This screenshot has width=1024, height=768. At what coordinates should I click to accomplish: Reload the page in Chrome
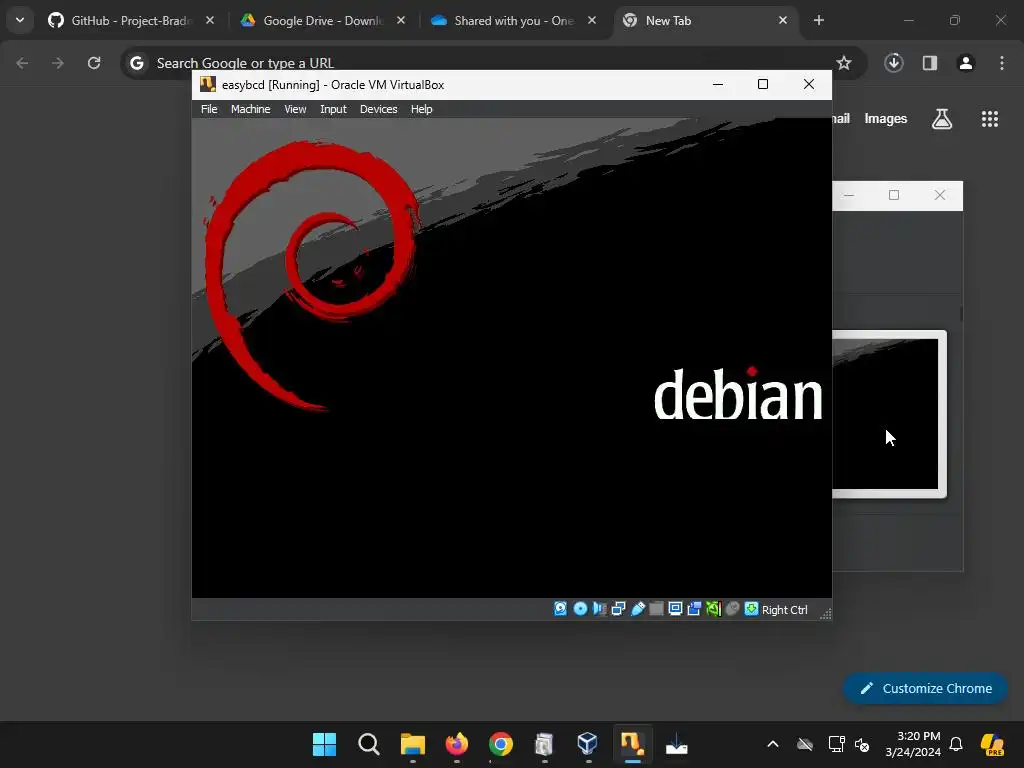pos(94,63)
